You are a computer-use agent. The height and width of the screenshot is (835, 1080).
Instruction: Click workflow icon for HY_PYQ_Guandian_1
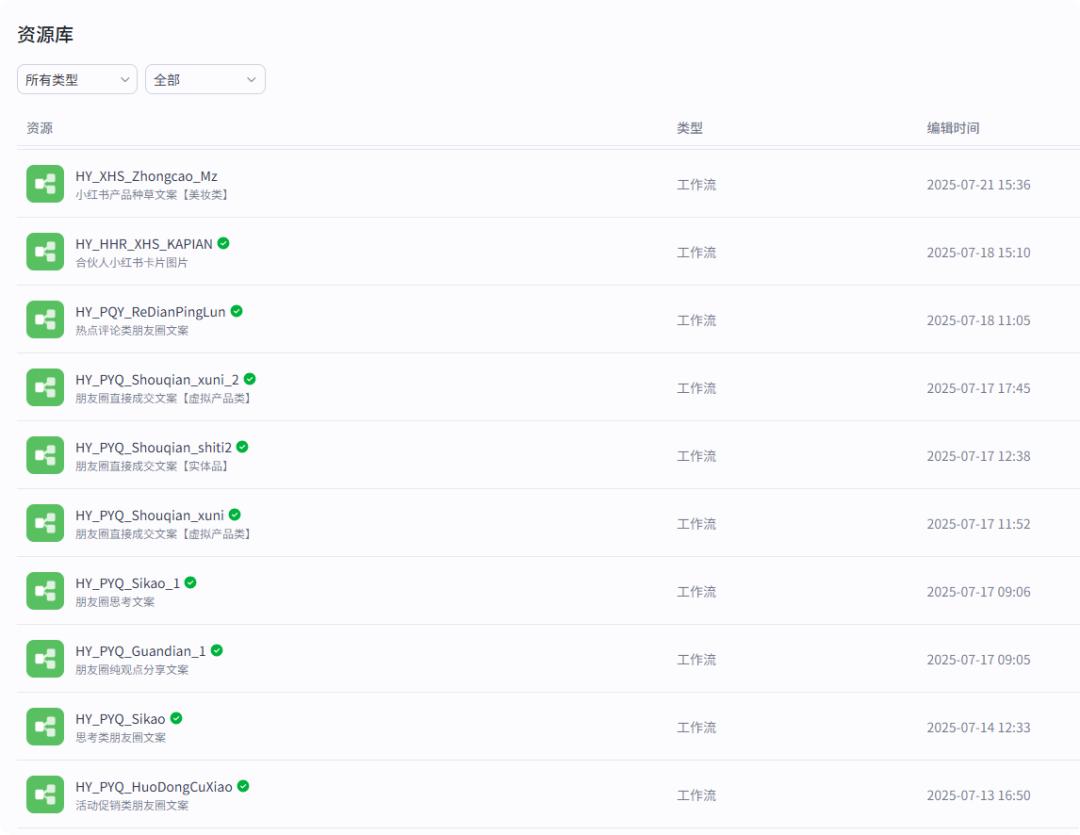(x=45, y=659)
